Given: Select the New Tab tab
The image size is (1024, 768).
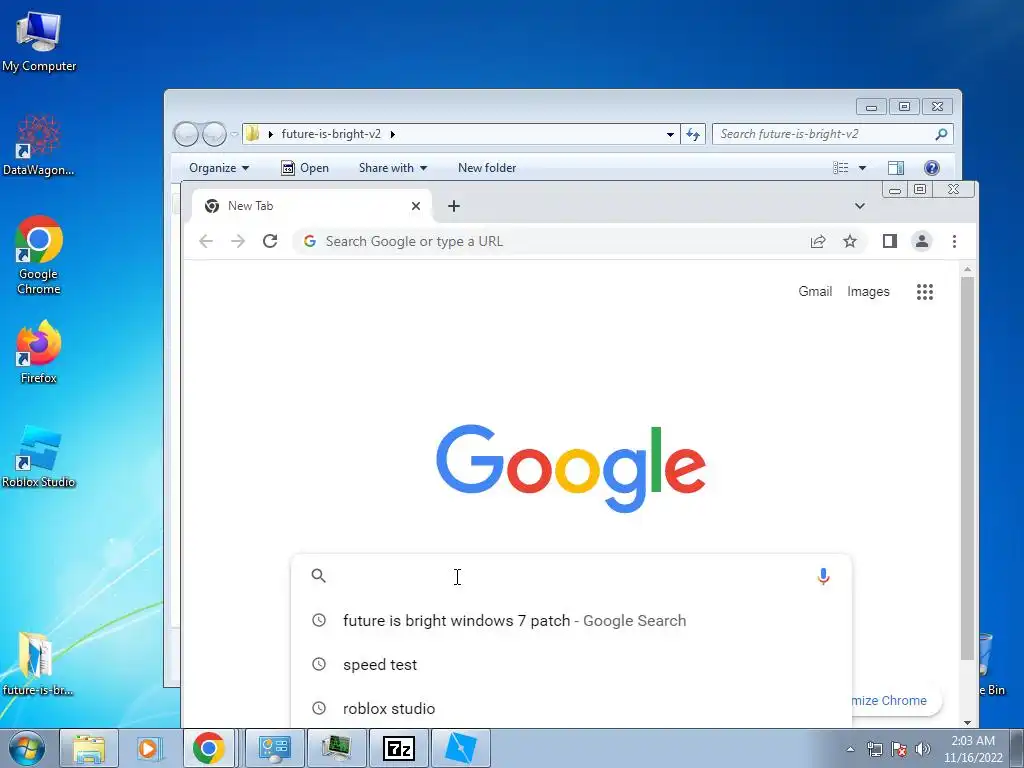Looking at the screenshot, I should pyautogui.click(x=312, y=206).
